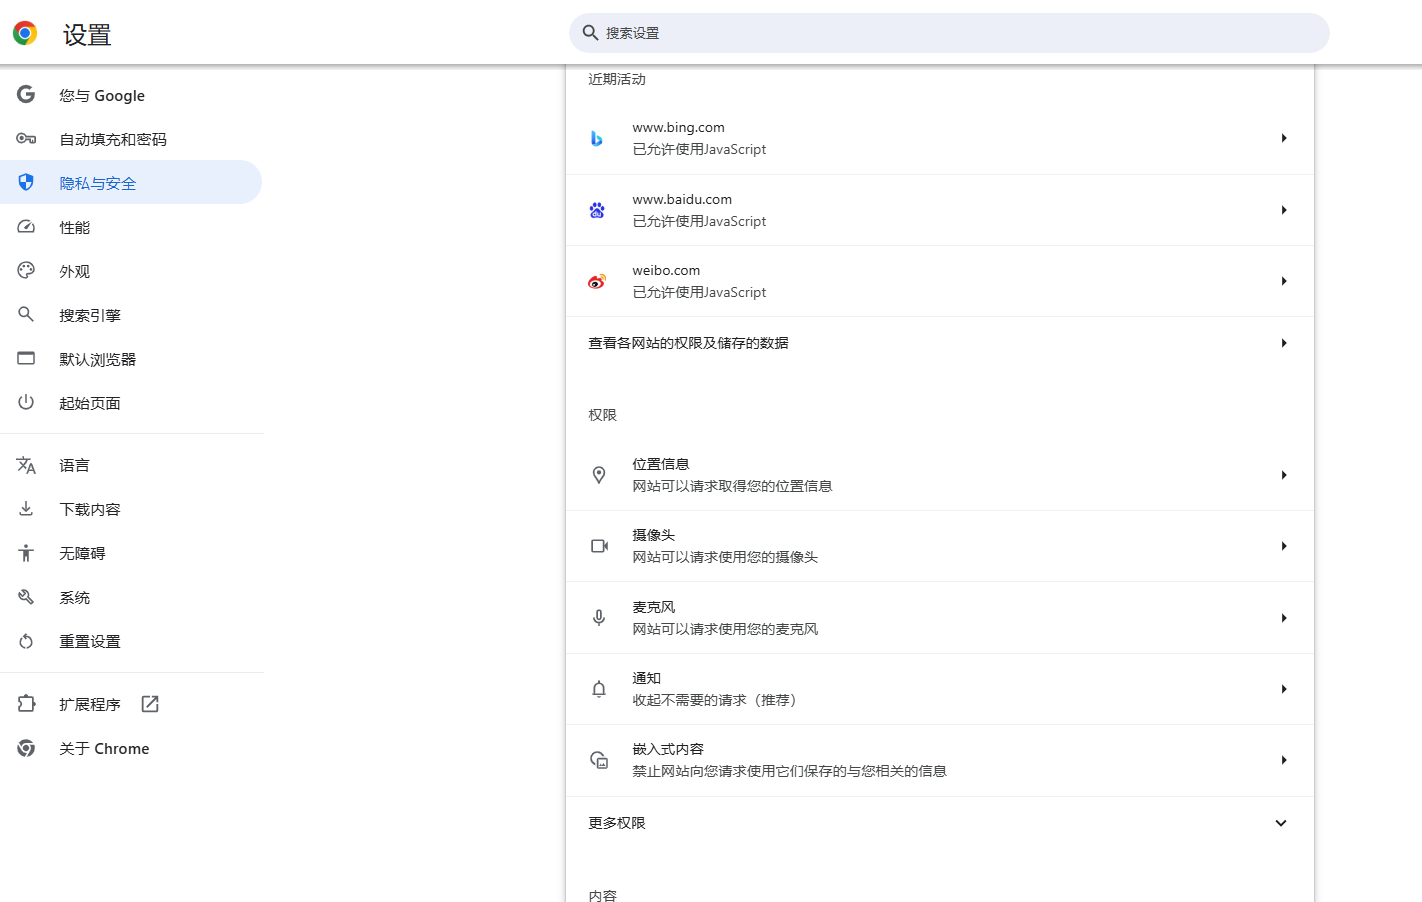Click the magnifier icon in the search bar

591,33
